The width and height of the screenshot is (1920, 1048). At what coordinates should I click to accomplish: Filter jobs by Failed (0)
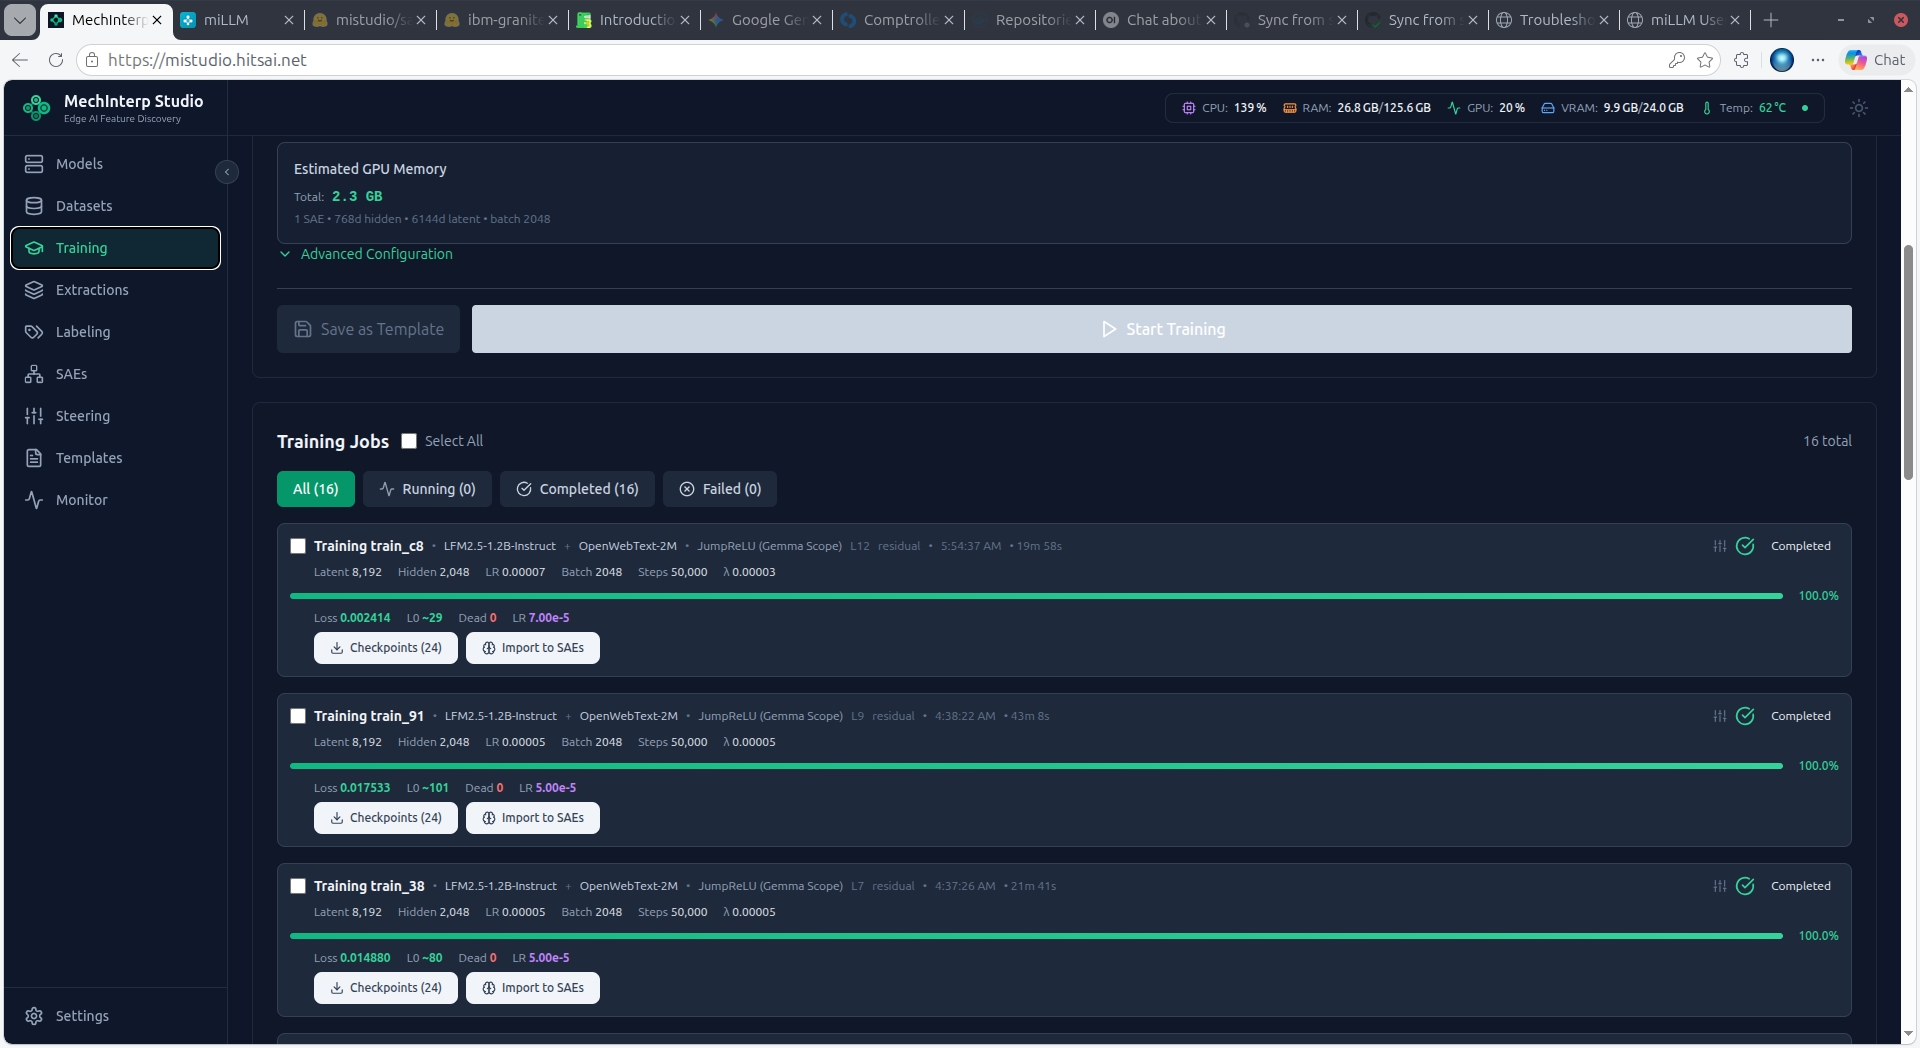tap(720, 489)
